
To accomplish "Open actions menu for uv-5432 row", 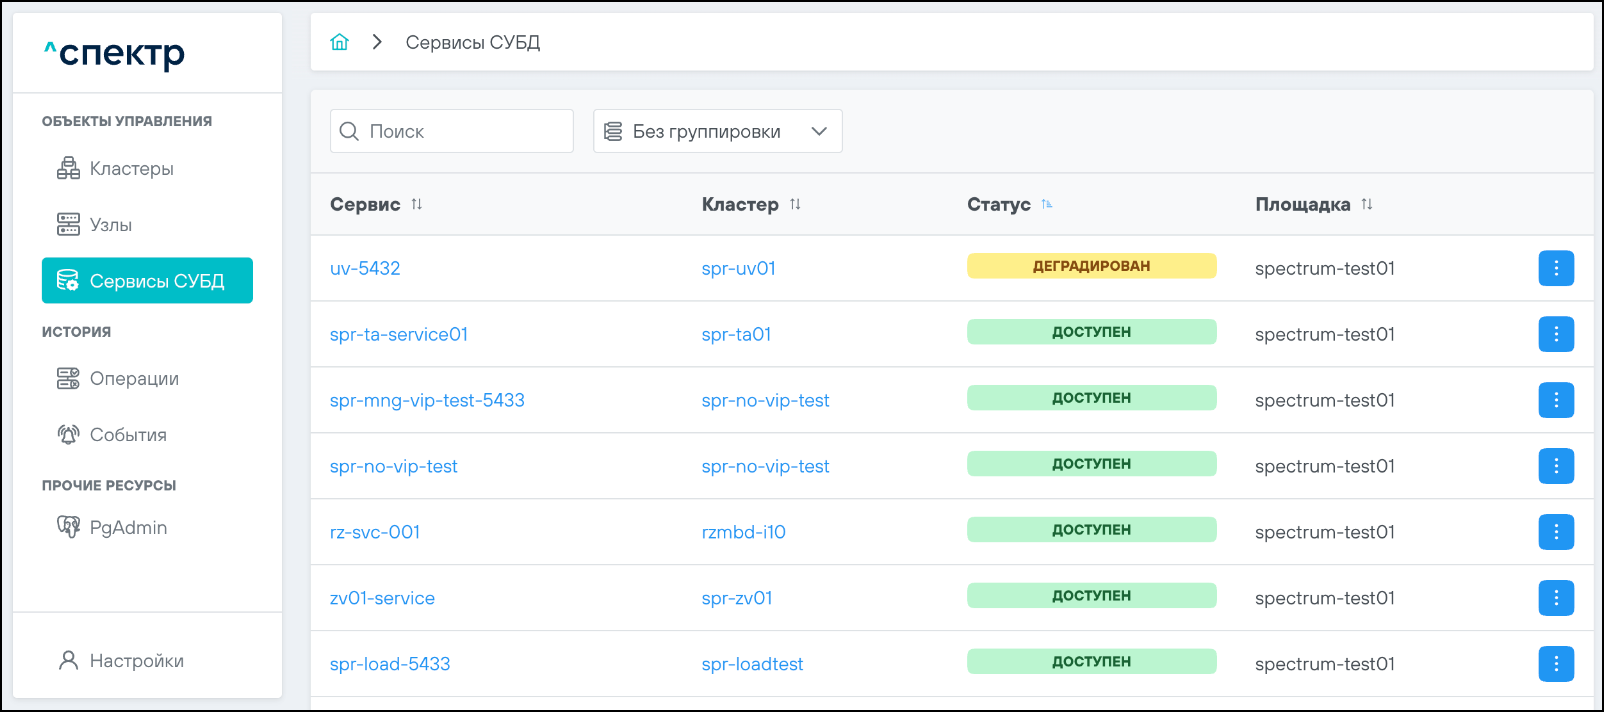I will coord(1555,268).
